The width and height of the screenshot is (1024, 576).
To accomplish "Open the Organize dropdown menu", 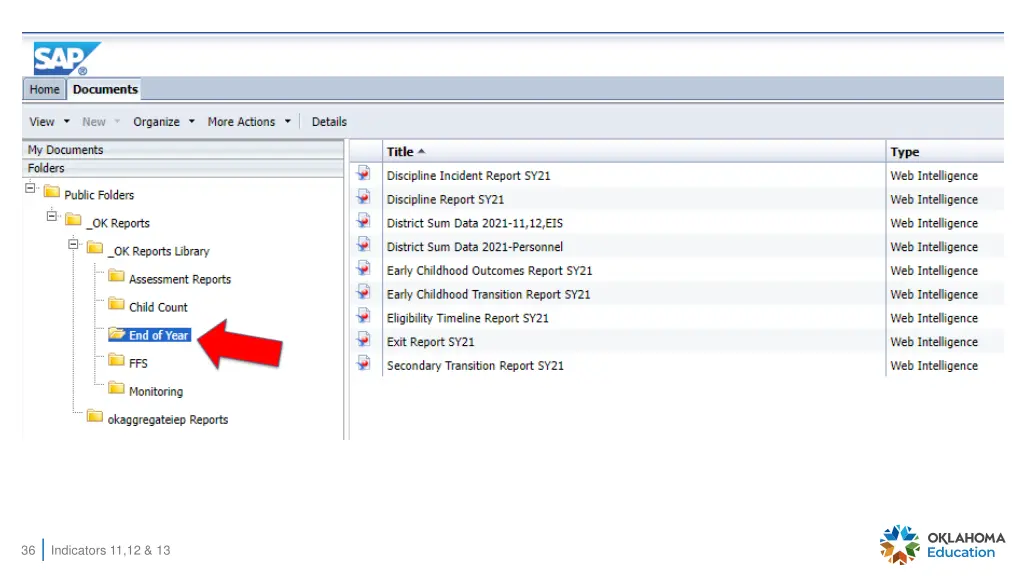I will (164, 121).
